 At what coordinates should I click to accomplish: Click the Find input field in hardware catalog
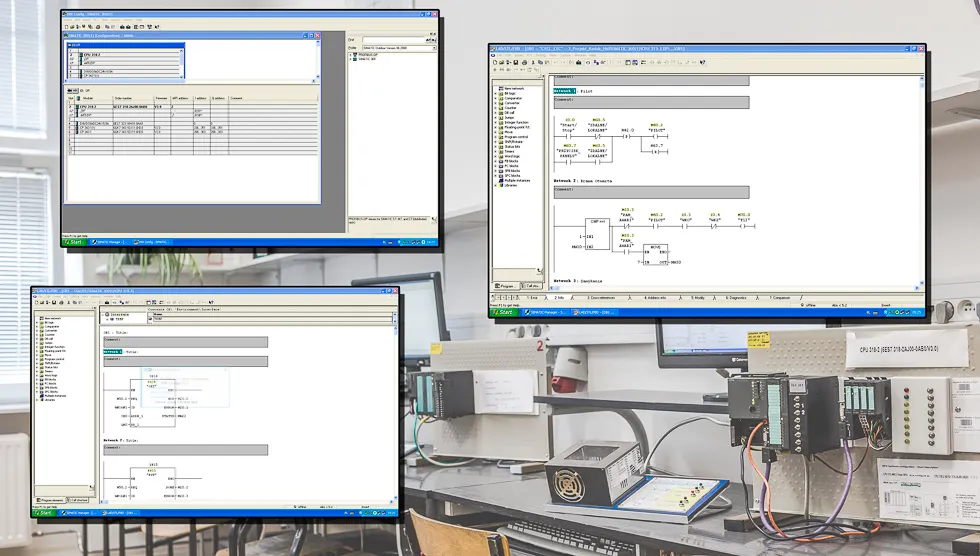[x=394, y=40]
